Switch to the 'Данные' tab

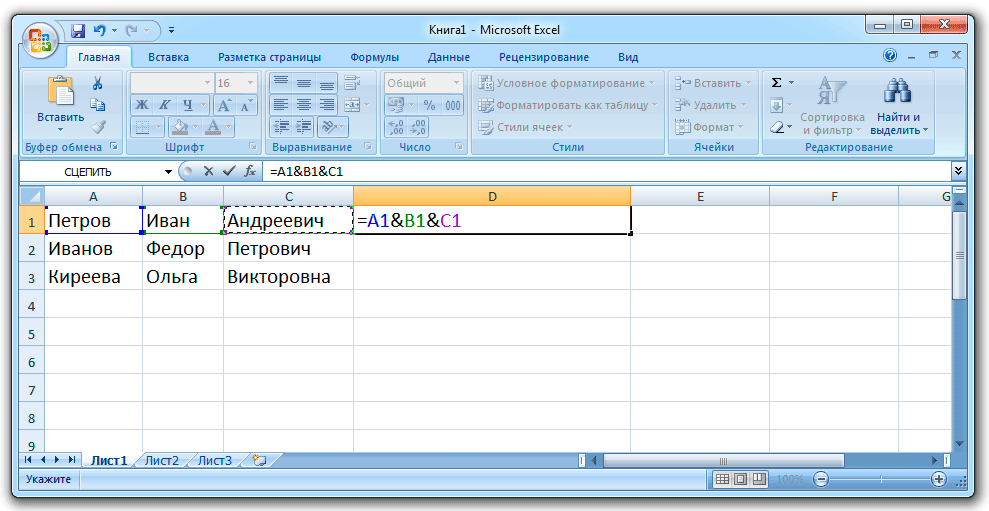pos(448,57)
